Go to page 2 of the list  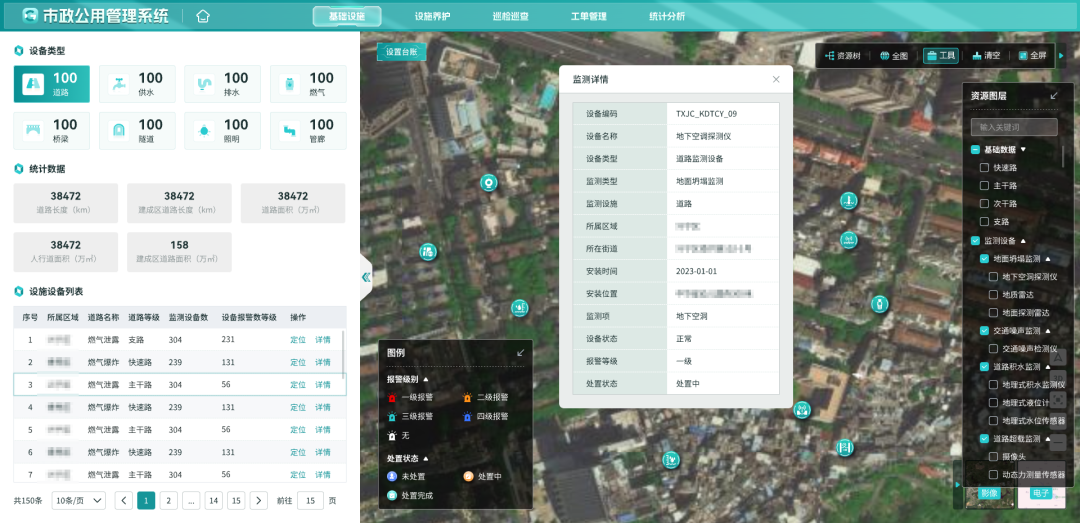point(169,500)
